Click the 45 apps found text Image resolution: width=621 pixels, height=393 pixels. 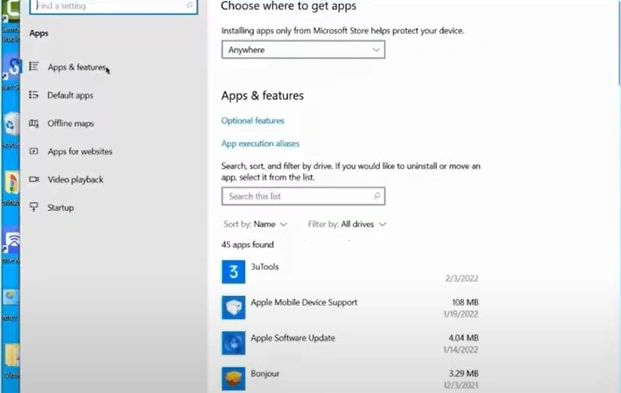pyautogui.click(x=248, y=244)
